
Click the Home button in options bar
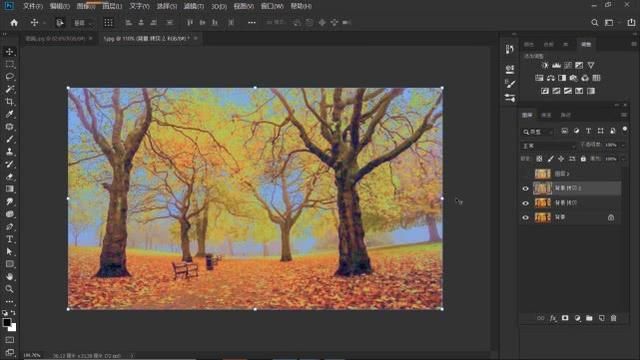click(x=14, y=22)
